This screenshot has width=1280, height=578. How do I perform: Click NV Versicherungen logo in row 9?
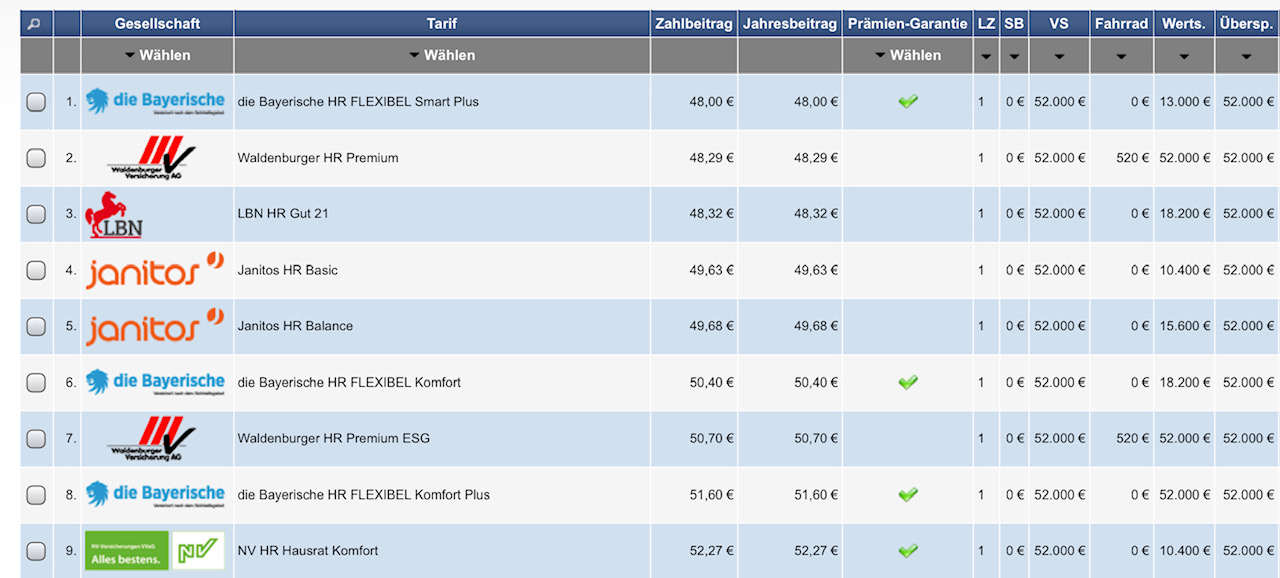pos(155,551)
